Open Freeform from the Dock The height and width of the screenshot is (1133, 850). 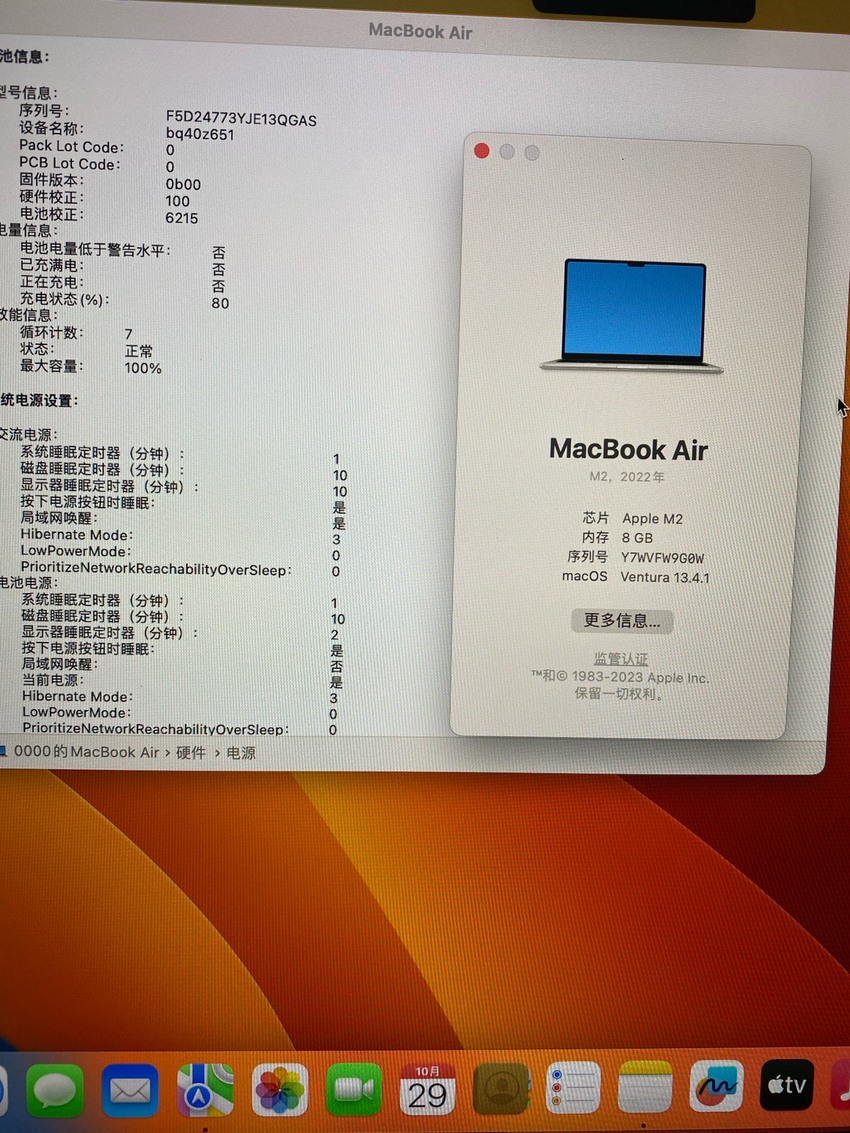[716, 1086]
